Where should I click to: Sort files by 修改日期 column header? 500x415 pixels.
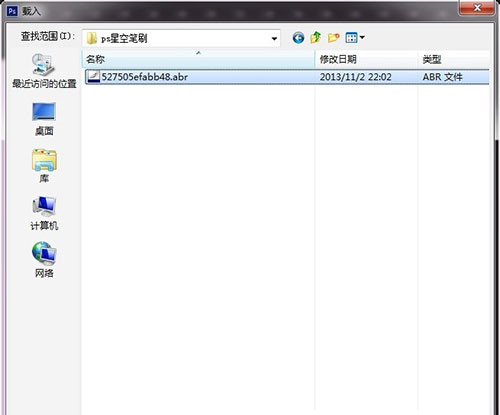click(x=366, y=59)
